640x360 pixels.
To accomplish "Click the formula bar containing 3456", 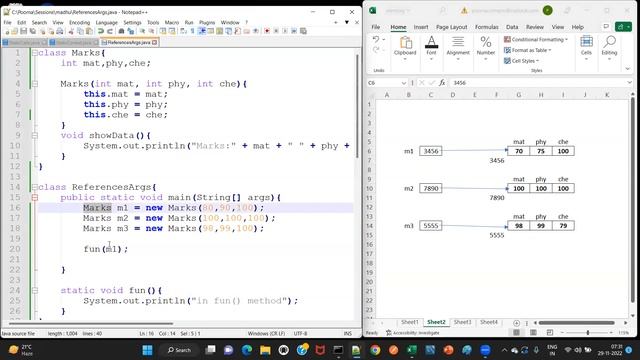I will point(538,83).
